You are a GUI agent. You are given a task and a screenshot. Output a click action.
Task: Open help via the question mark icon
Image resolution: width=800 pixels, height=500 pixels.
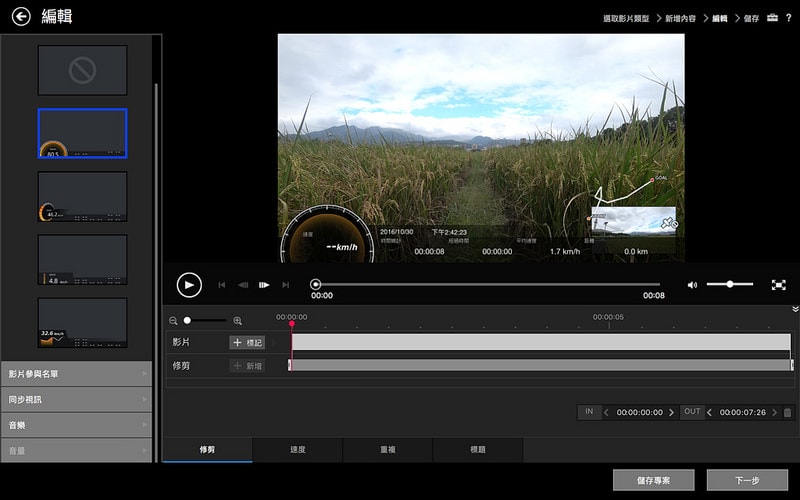pos(788,18)
